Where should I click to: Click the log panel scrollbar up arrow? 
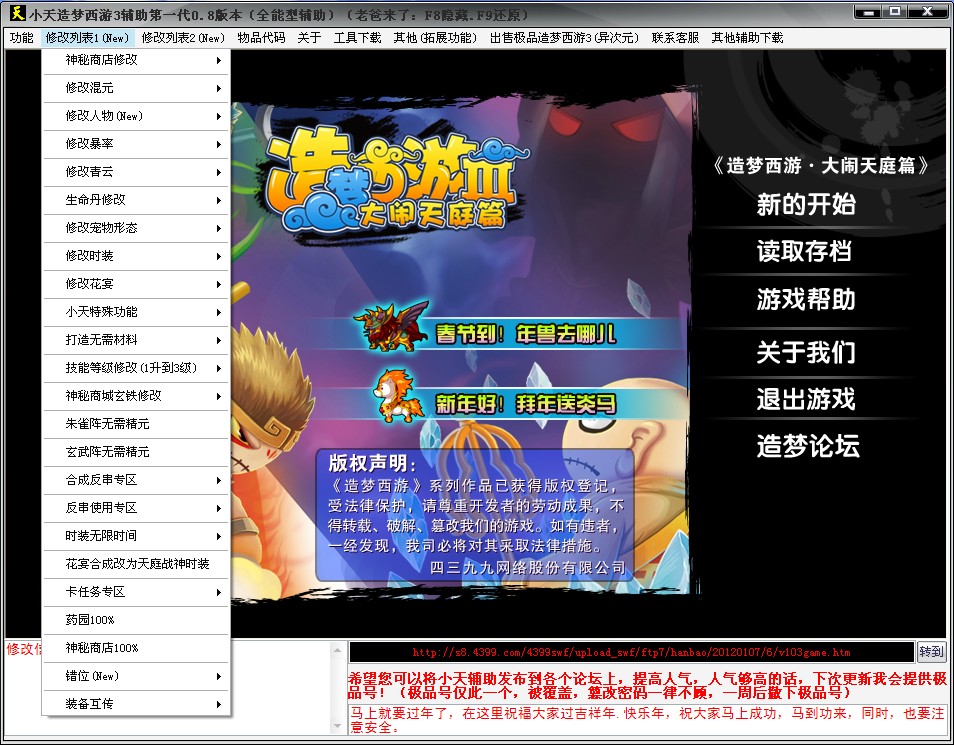337,651
